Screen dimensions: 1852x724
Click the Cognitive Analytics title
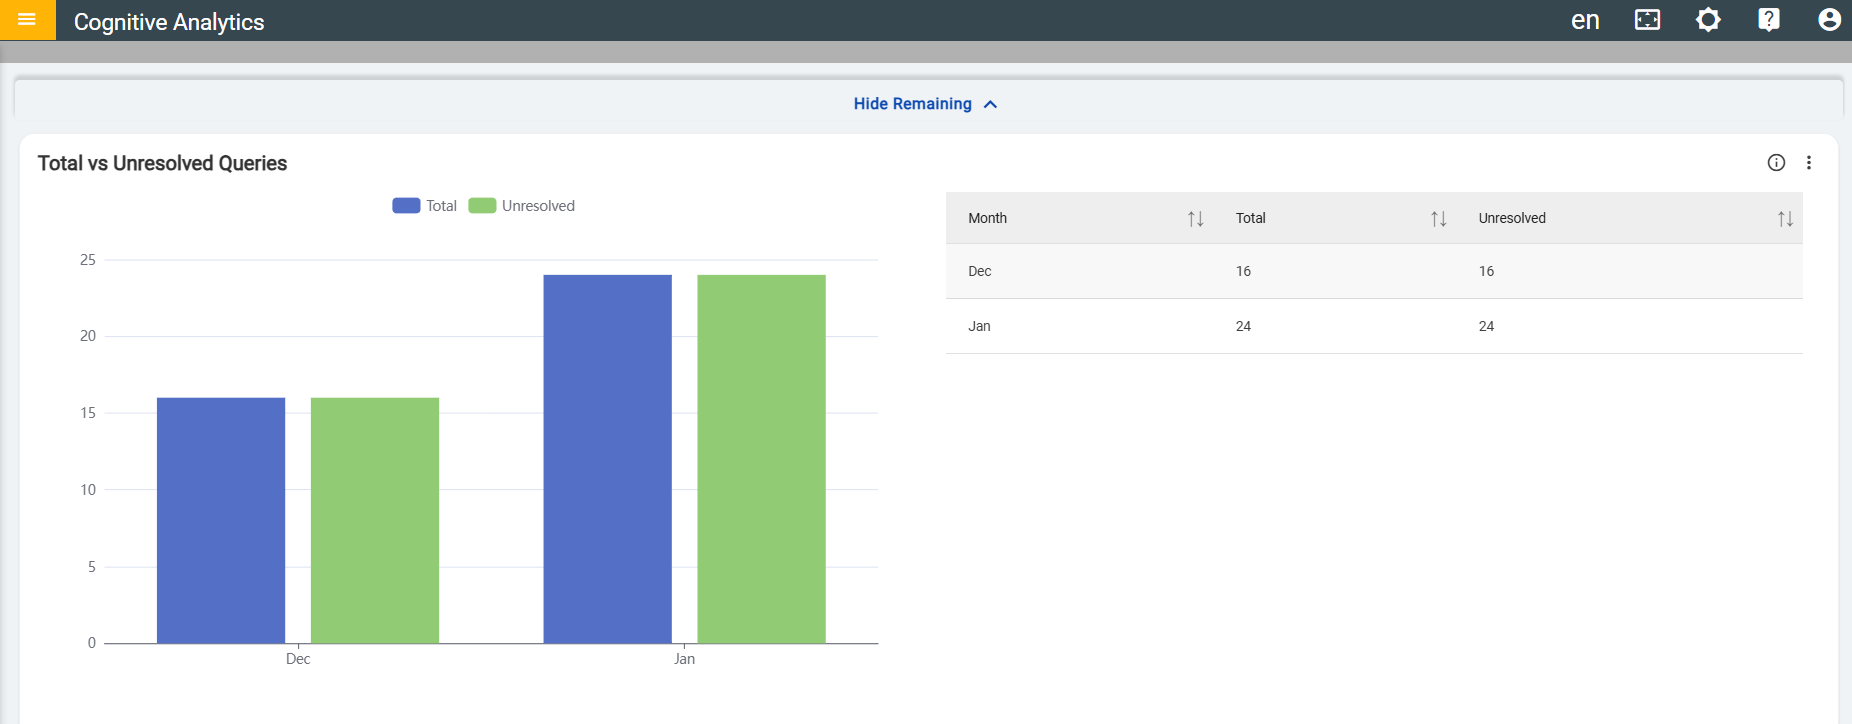coord(169,22)
